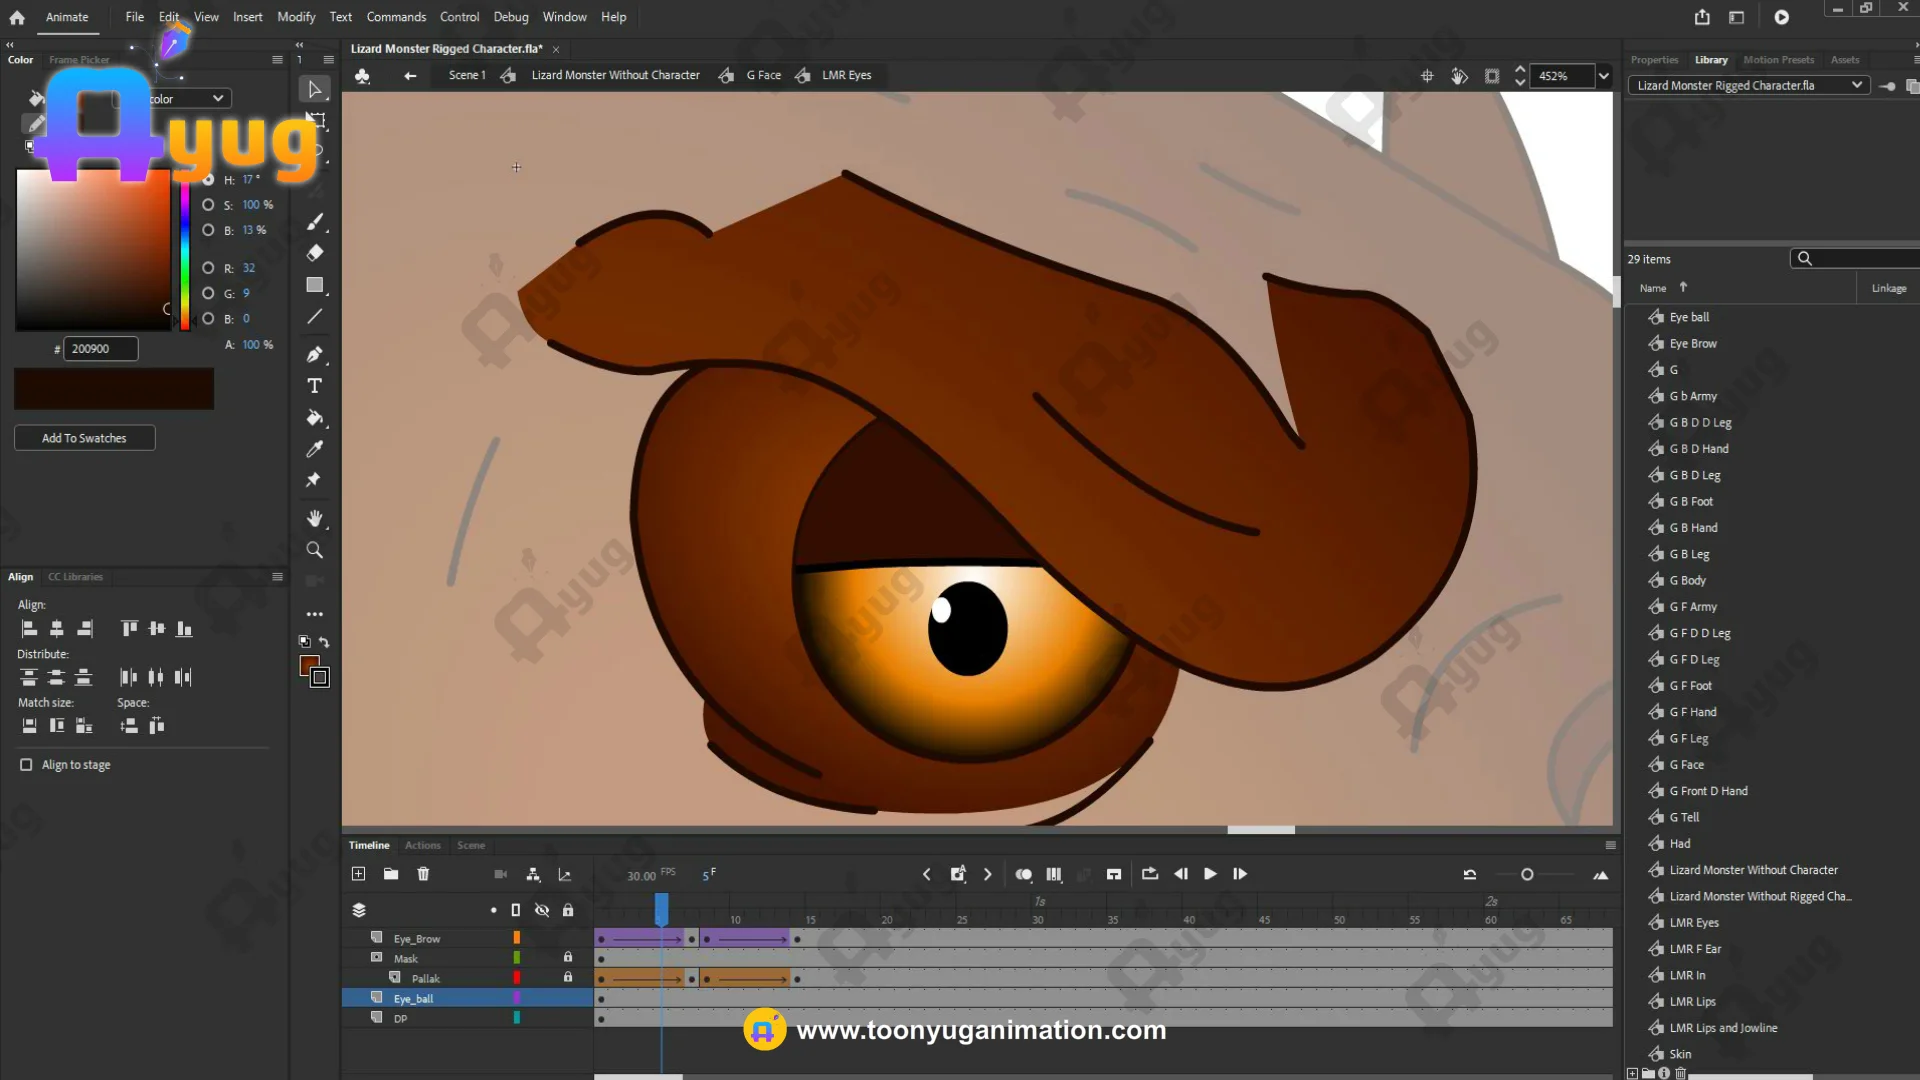Click Add To Swatches button

click(x=84, y=438)
